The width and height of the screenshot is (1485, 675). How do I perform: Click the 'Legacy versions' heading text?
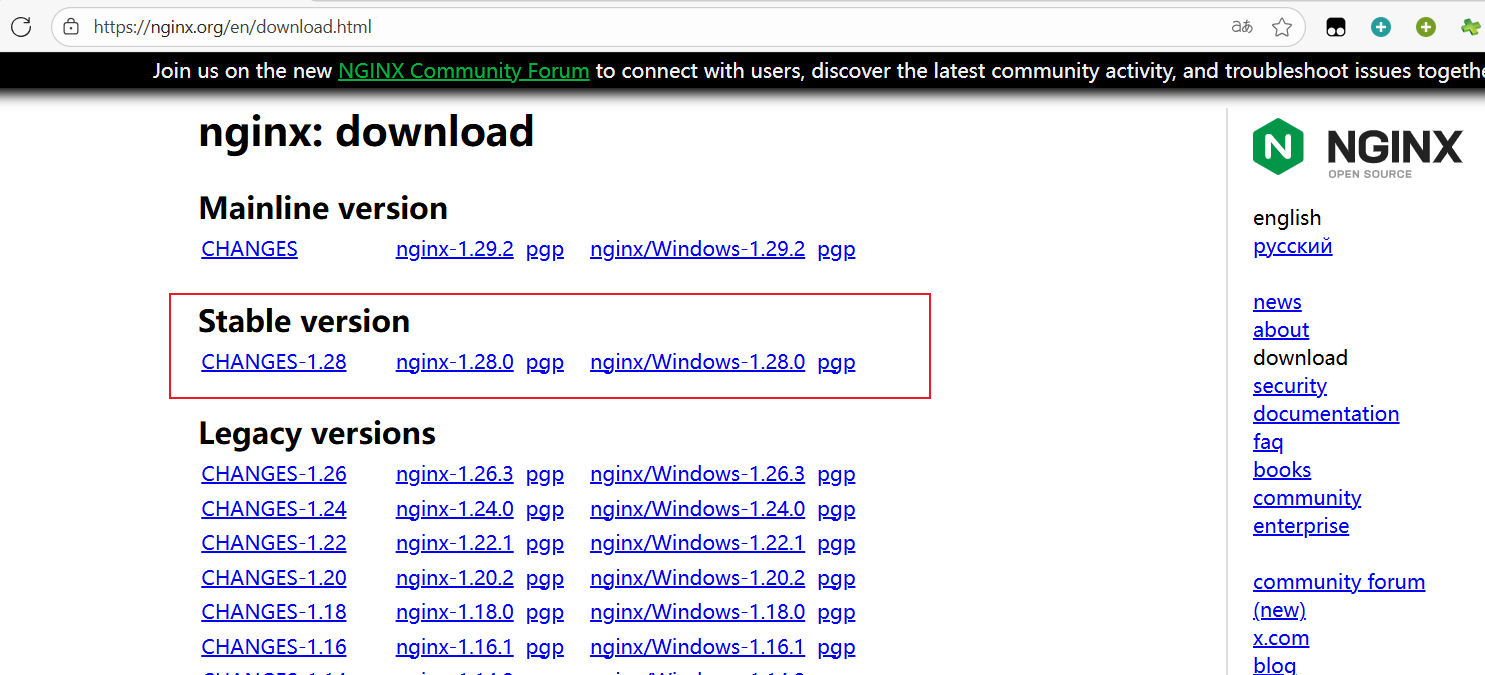coord(317,434)
